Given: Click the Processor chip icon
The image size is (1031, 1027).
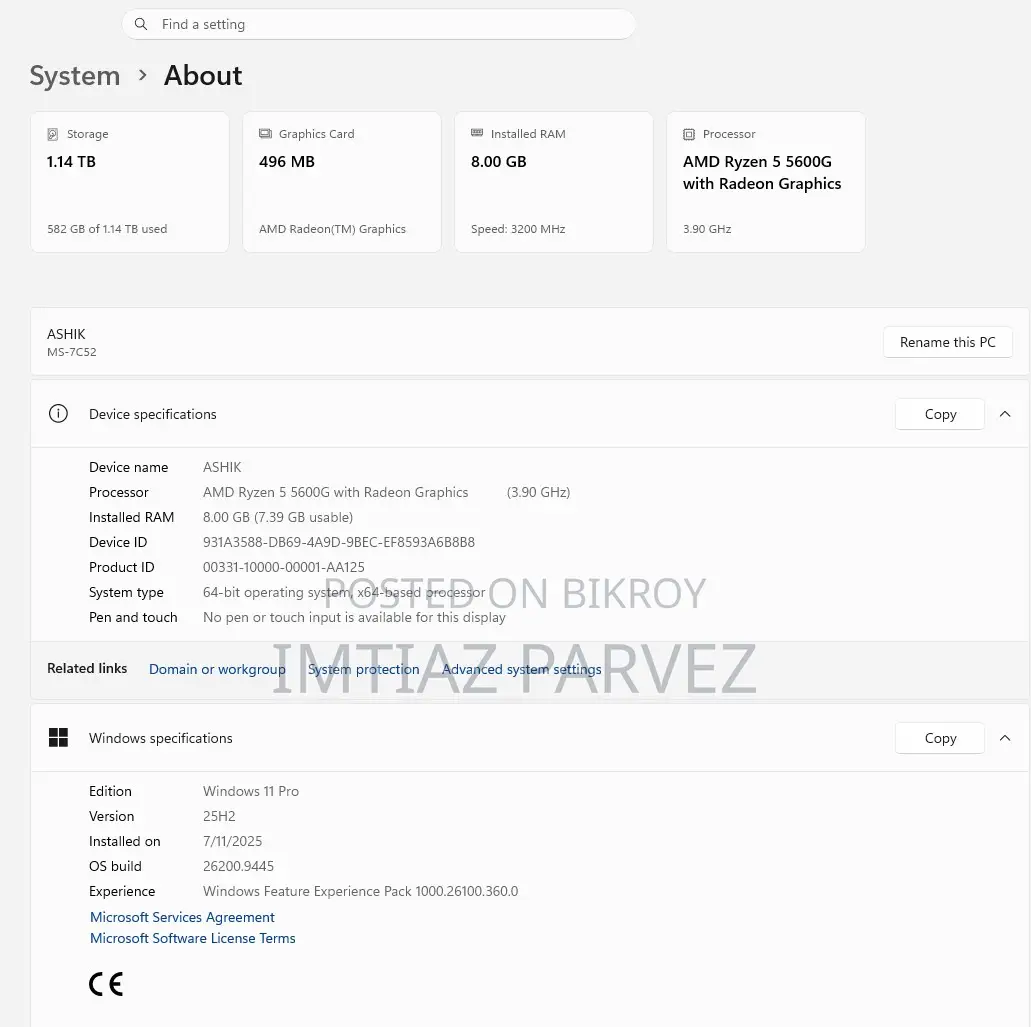Looking at the screenshot, I should [688, 134].
